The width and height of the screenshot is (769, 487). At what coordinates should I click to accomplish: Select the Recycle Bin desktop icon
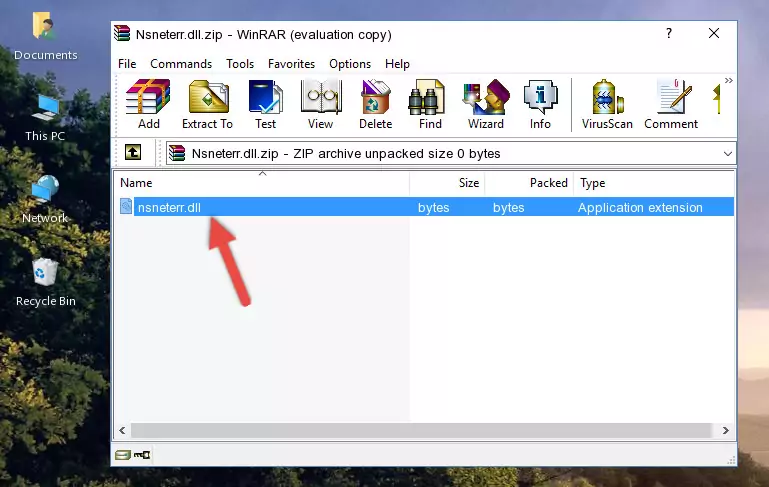coord(46,283)
